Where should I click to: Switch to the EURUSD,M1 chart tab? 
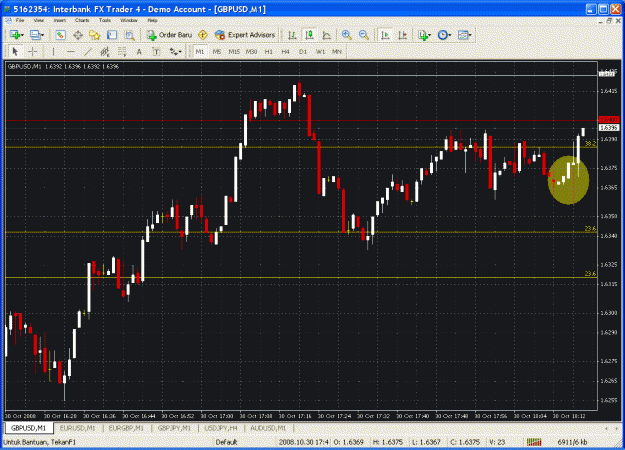click(x=78, y=428)
